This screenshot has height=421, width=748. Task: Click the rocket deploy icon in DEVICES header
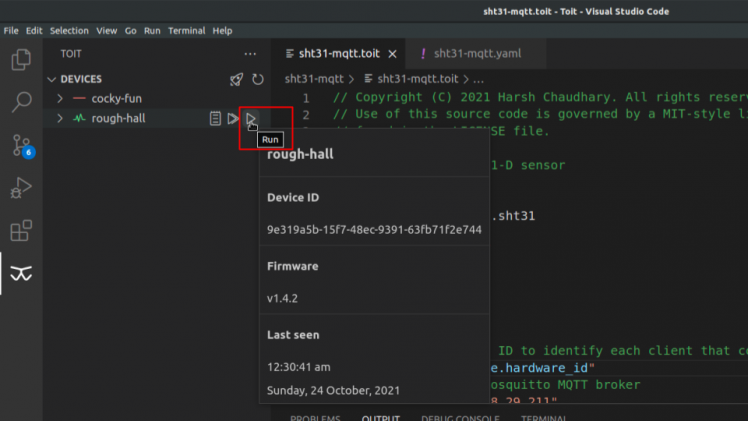[x=236, y=79]
